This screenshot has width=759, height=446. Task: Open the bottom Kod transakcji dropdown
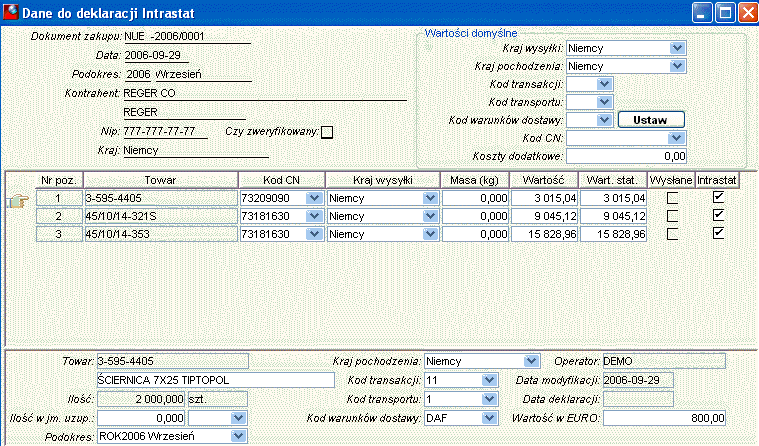tap(489, 380)
